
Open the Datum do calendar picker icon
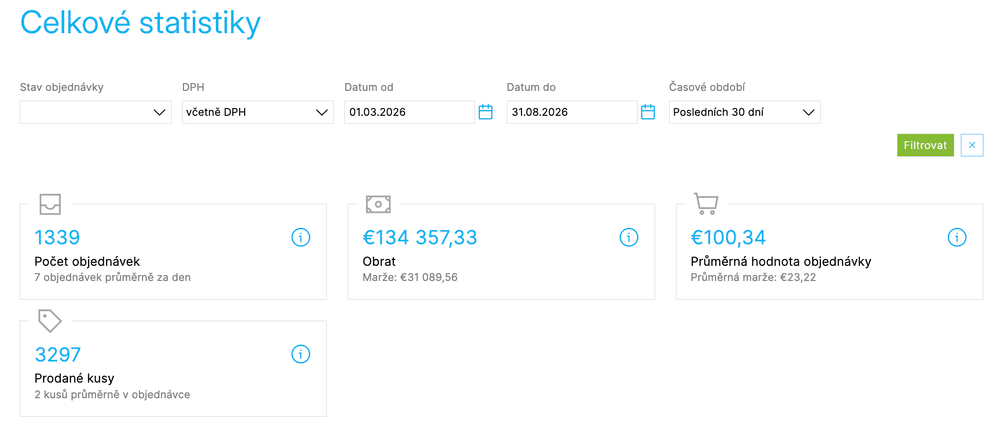[648, 112]
